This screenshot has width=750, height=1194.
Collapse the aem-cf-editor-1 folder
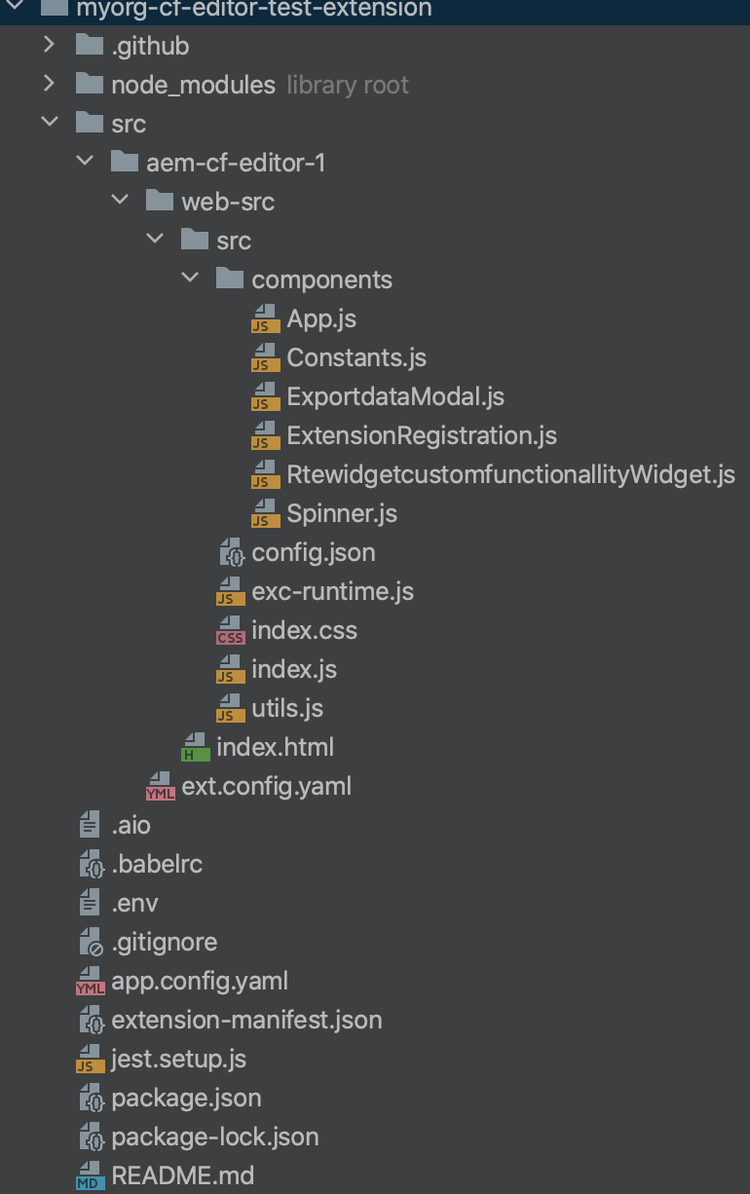pyautogui.click(x=85, y=161)
